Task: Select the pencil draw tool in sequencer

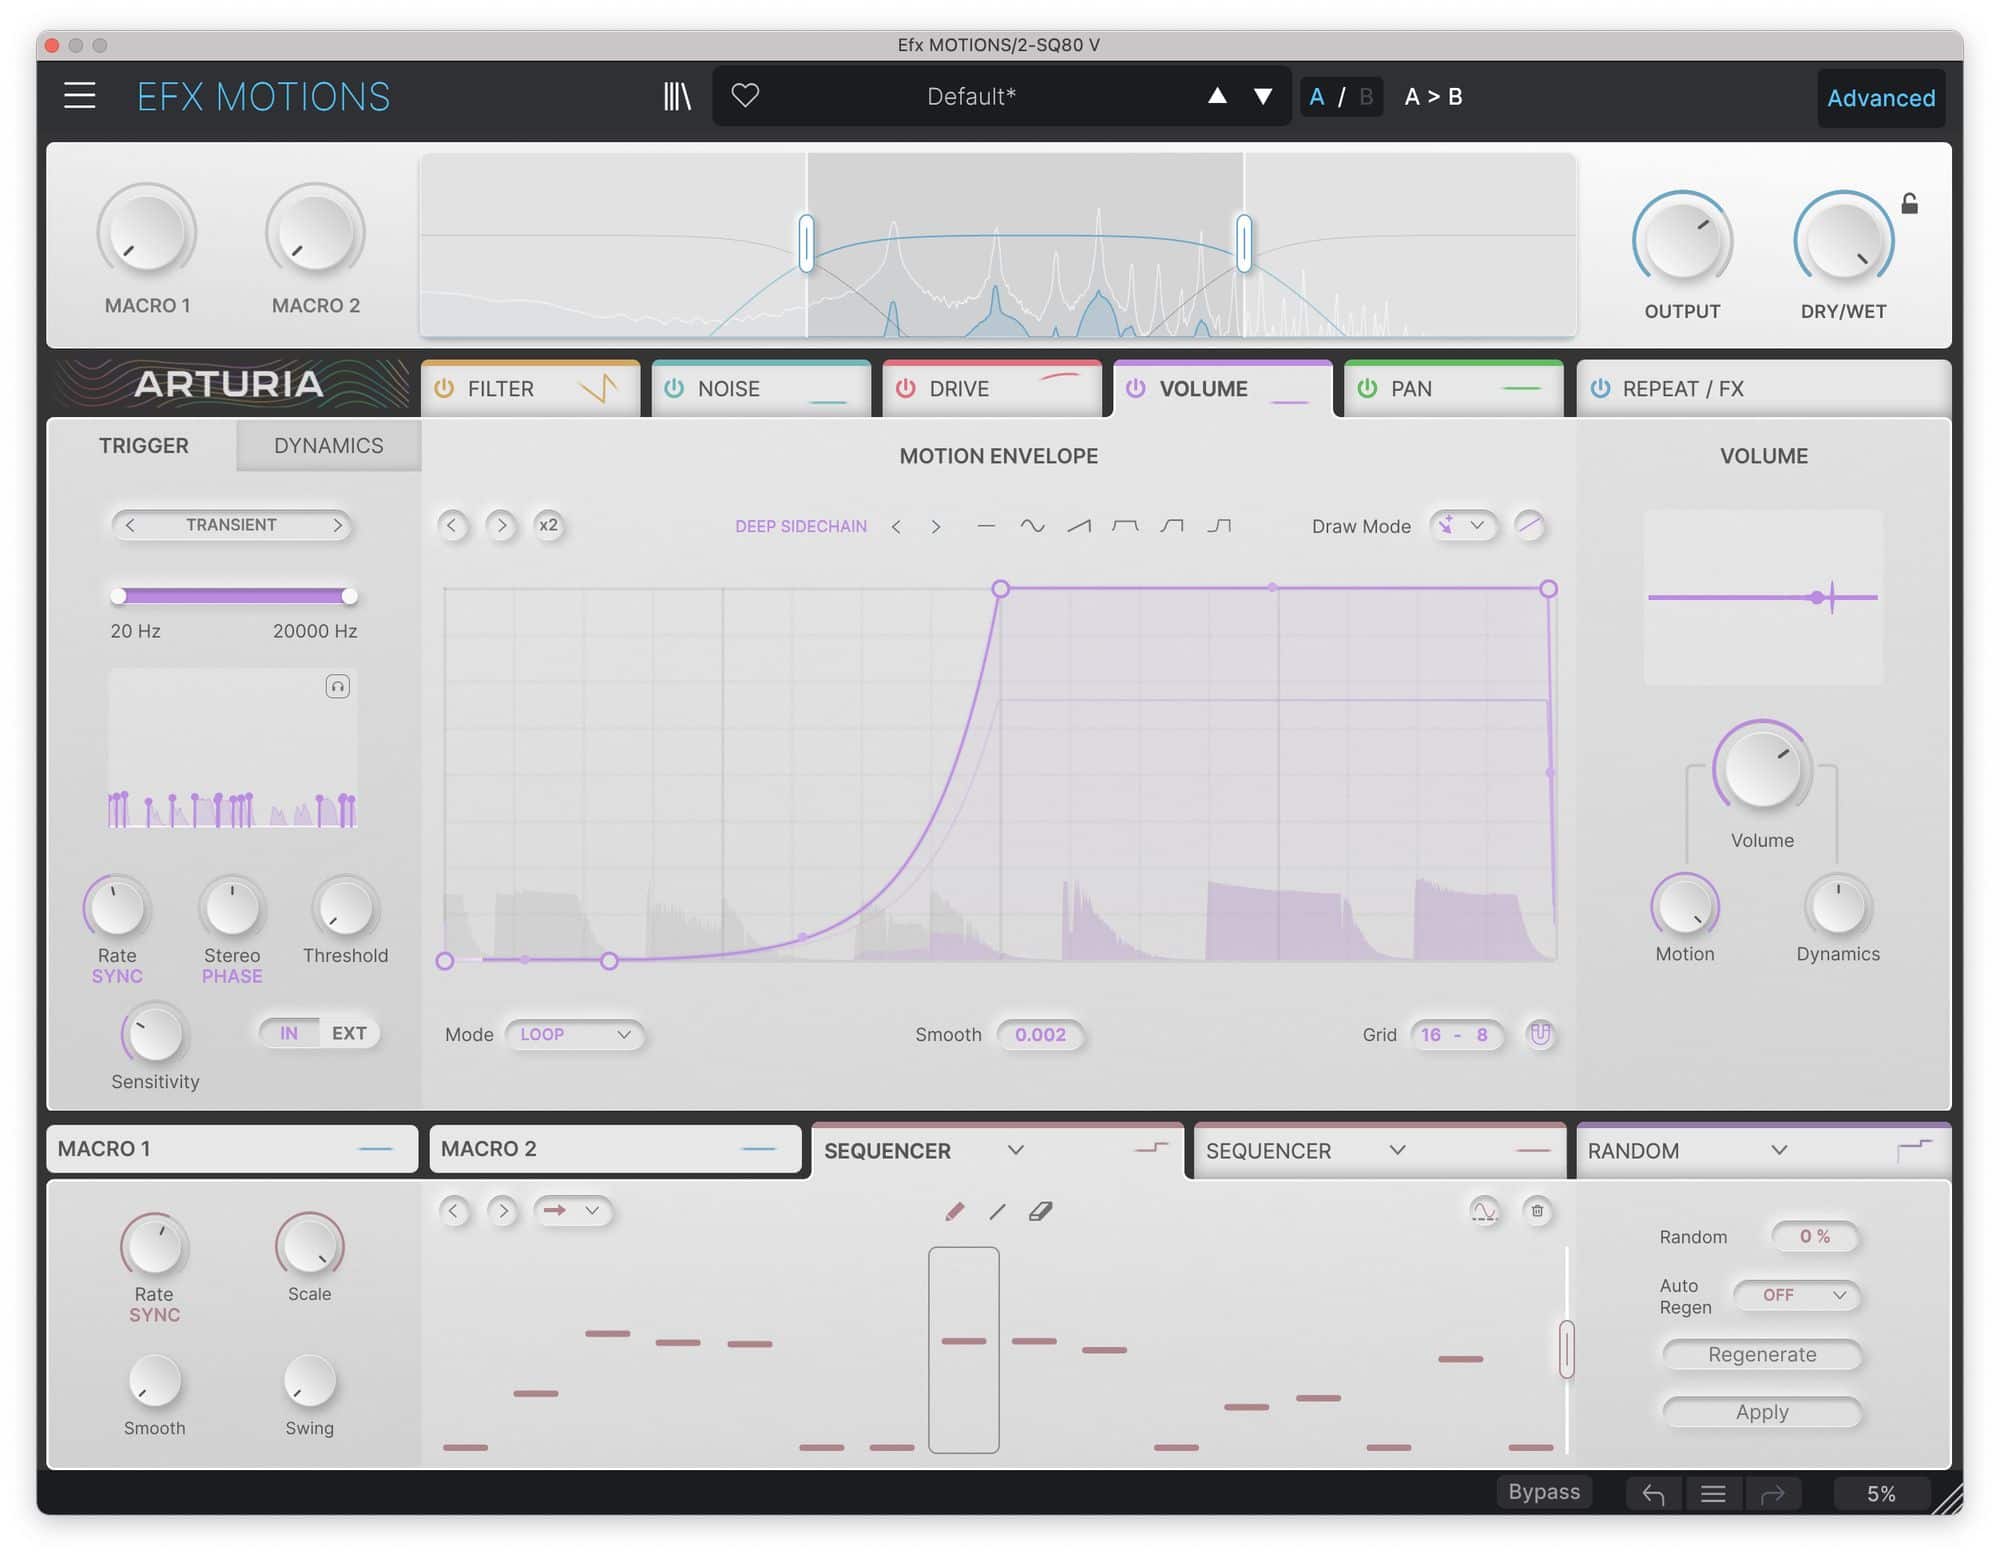Action: coord(954,1212)
